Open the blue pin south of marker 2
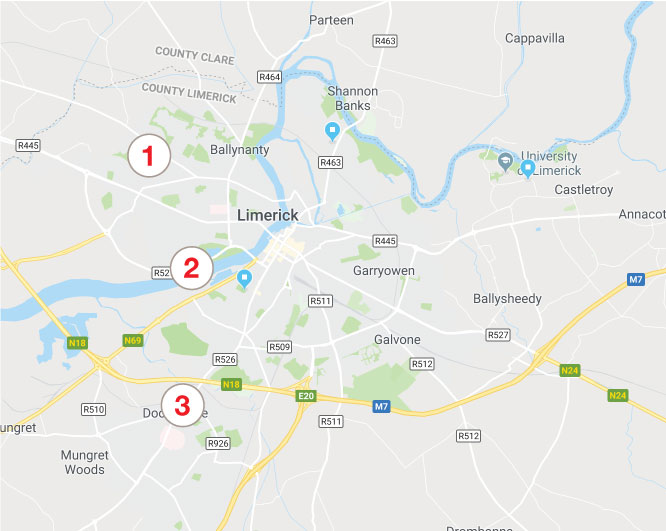 [244, 279]
